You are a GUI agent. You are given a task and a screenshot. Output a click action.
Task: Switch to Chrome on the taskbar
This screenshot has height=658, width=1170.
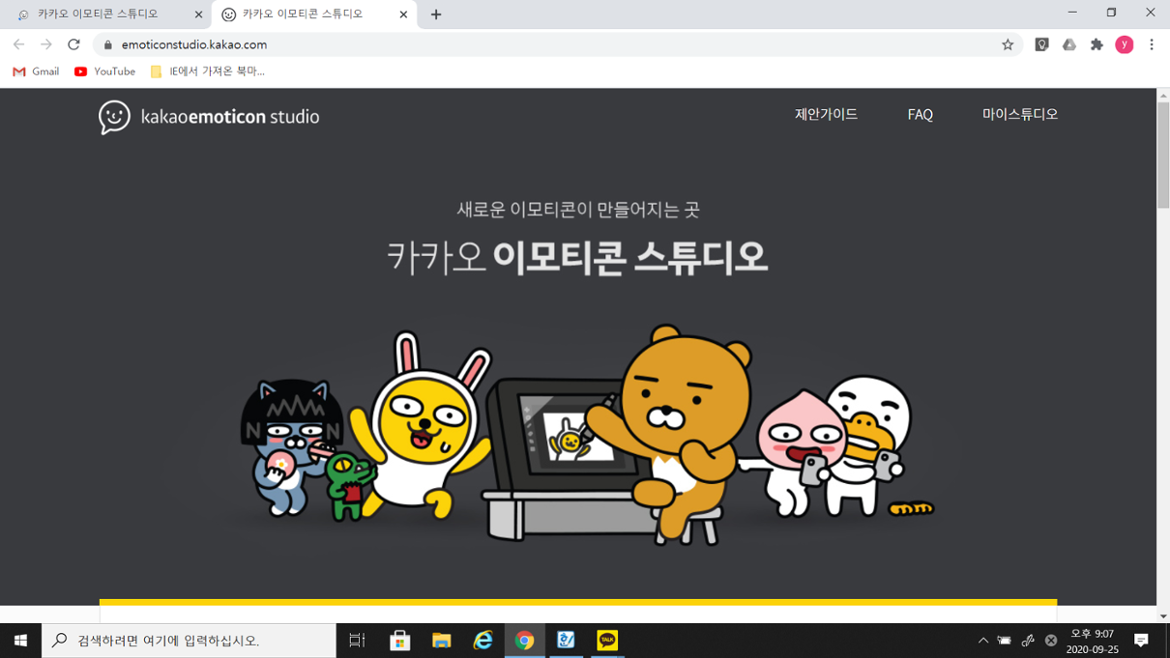[x=525, y=640]
